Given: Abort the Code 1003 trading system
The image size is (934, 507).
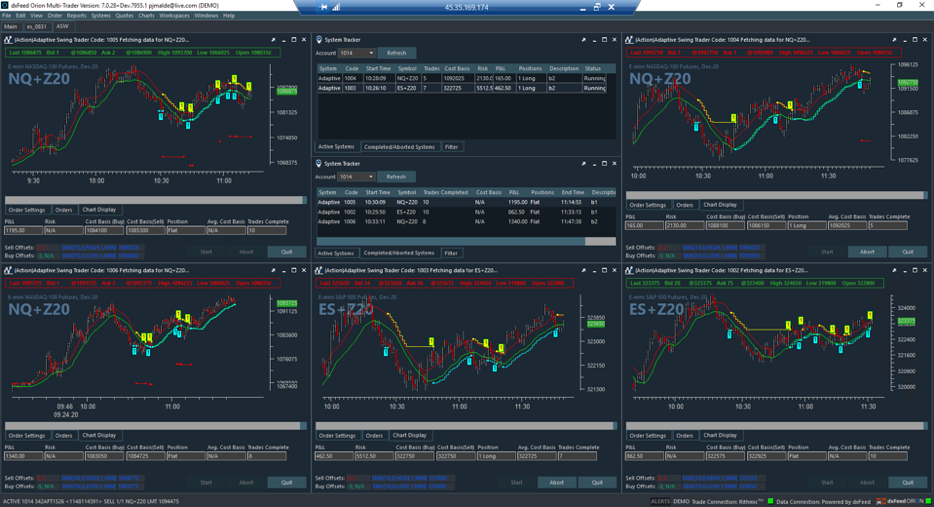Looking at the screenshot, I should pos(556,483).
